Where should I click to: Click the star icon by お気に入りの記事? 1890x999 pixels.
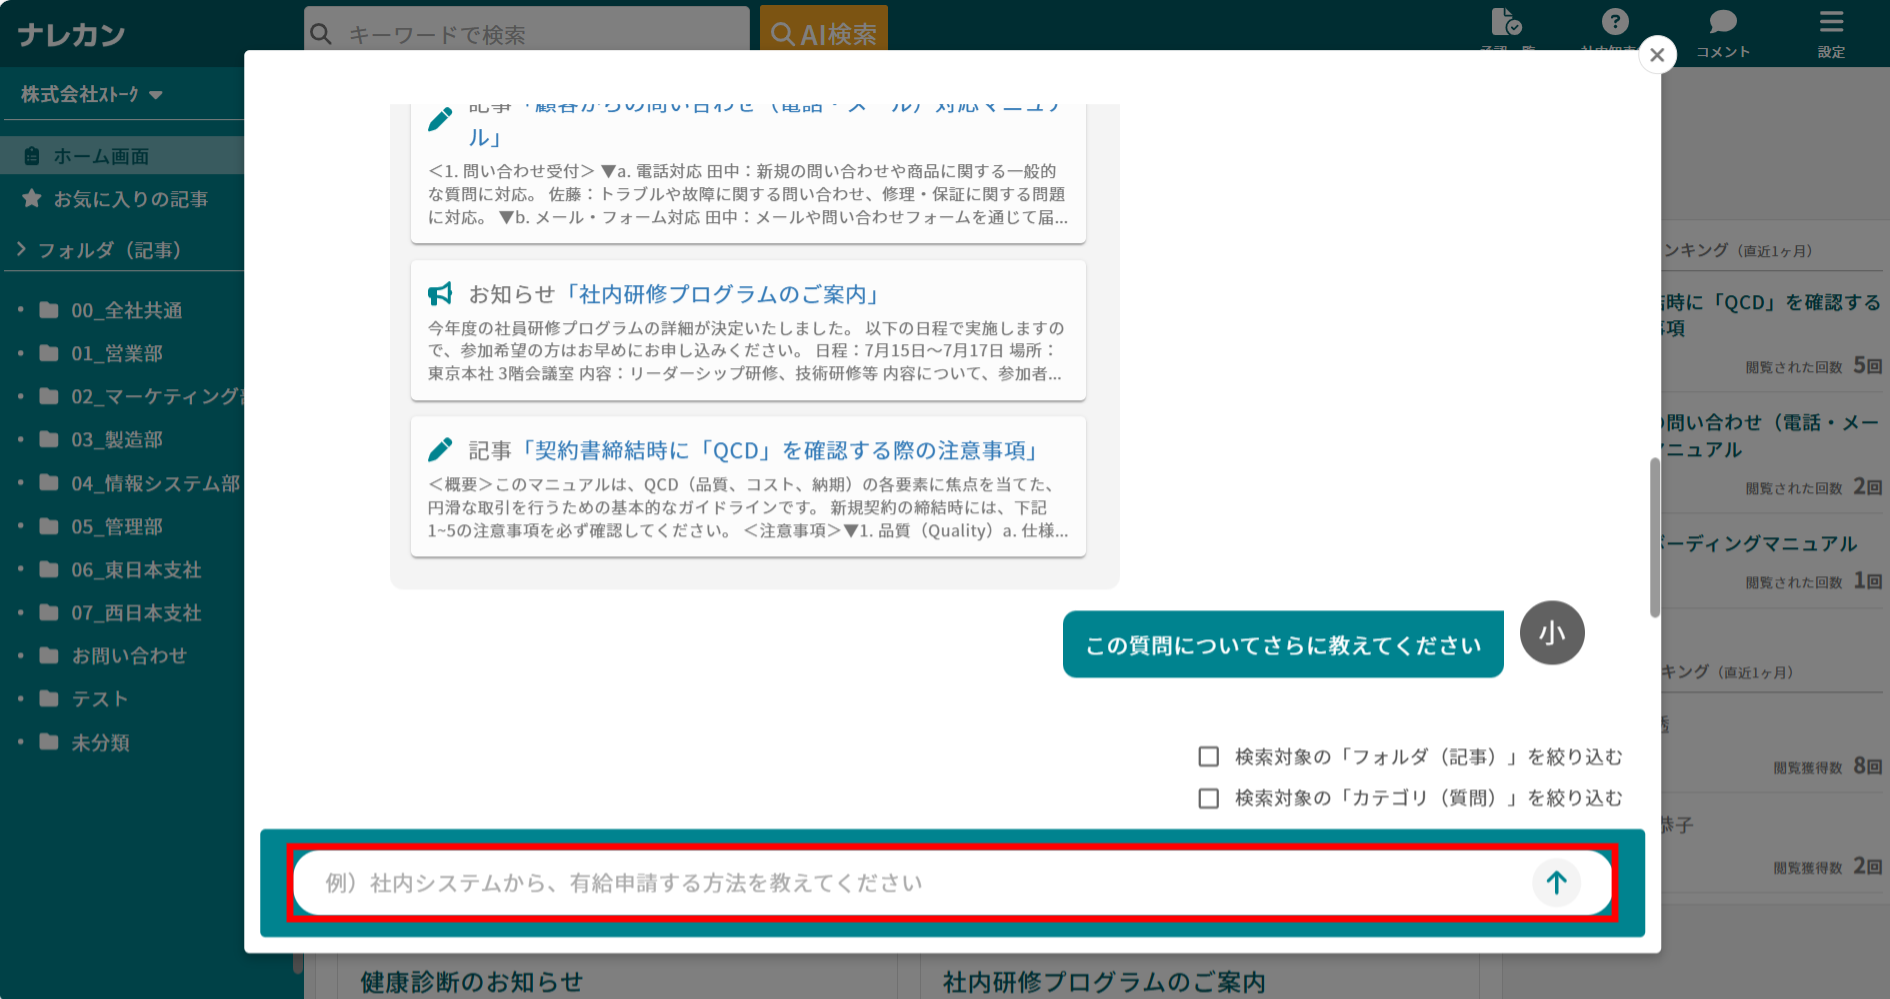coord(30,198)
